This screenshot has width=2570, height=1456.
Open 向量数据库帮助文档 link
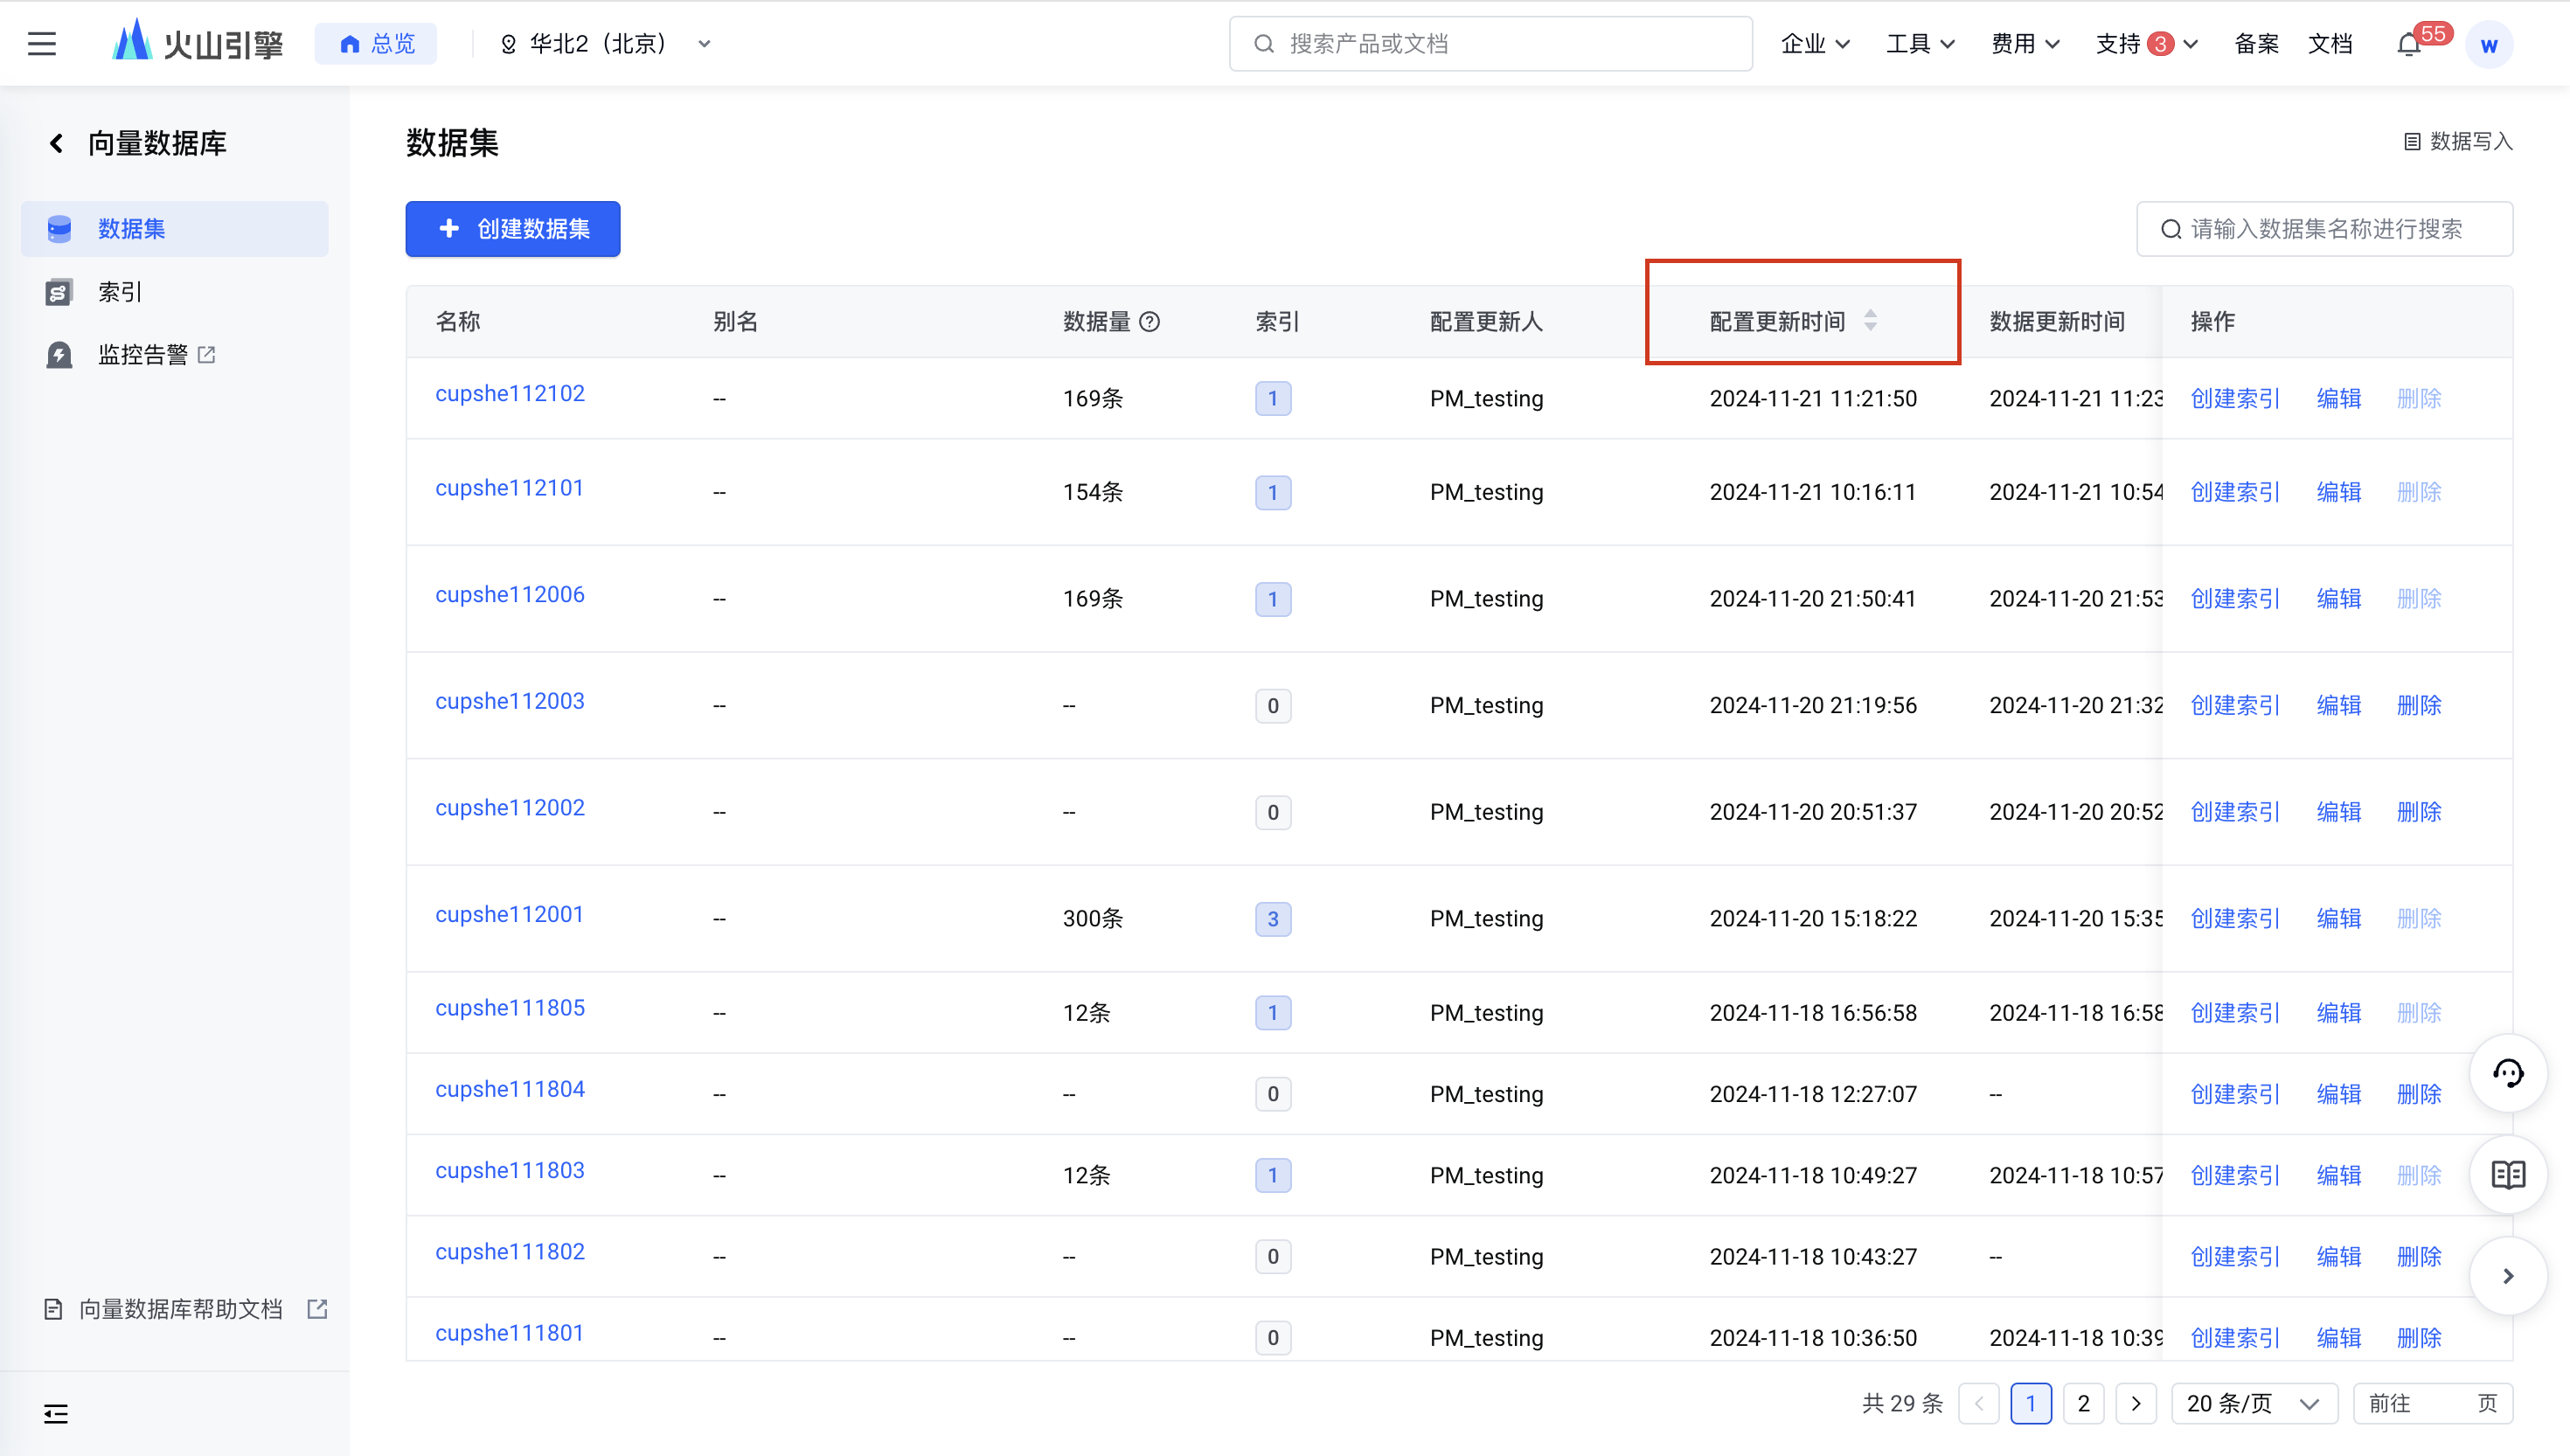tap(186, 1309)
